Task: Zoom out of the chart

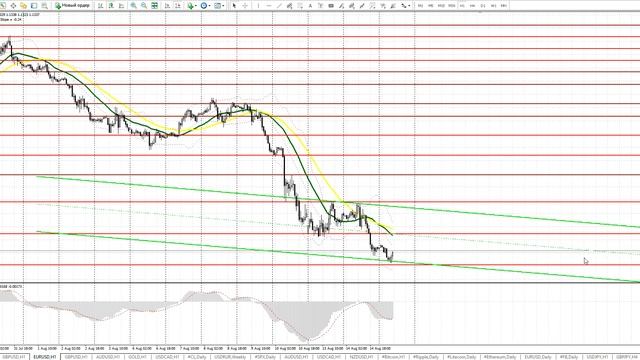Action: (144, 6)
